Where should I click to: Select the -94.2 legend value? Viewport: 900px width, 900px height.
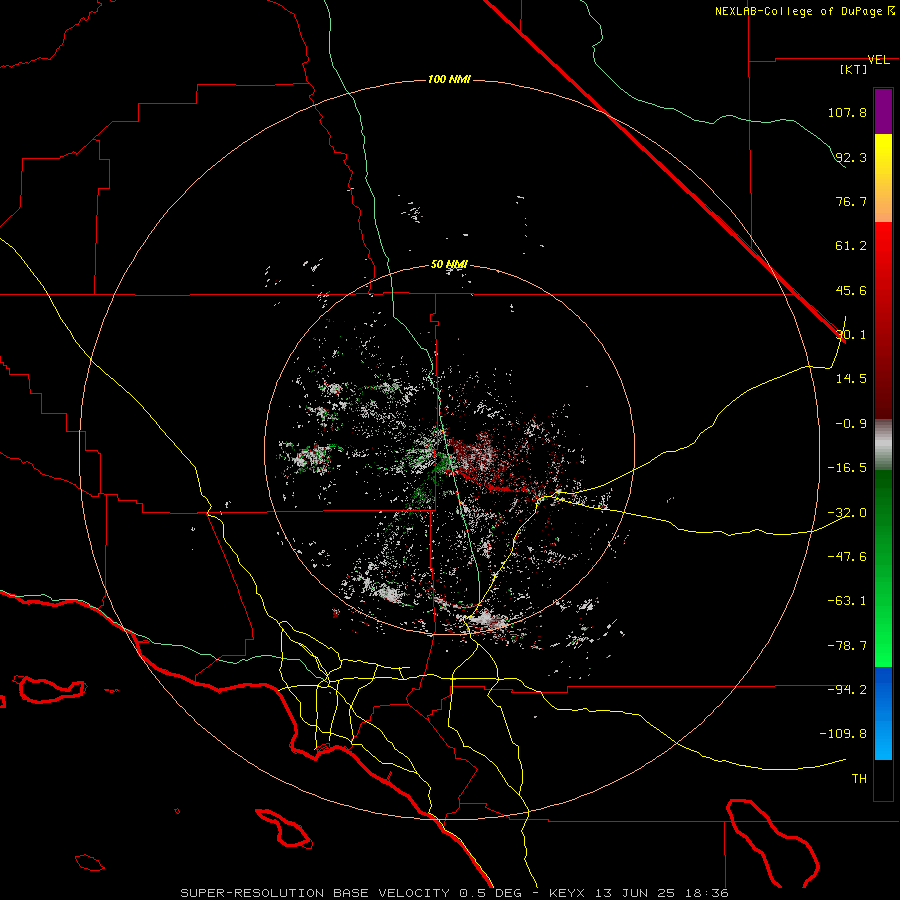[x=847, y=690]
